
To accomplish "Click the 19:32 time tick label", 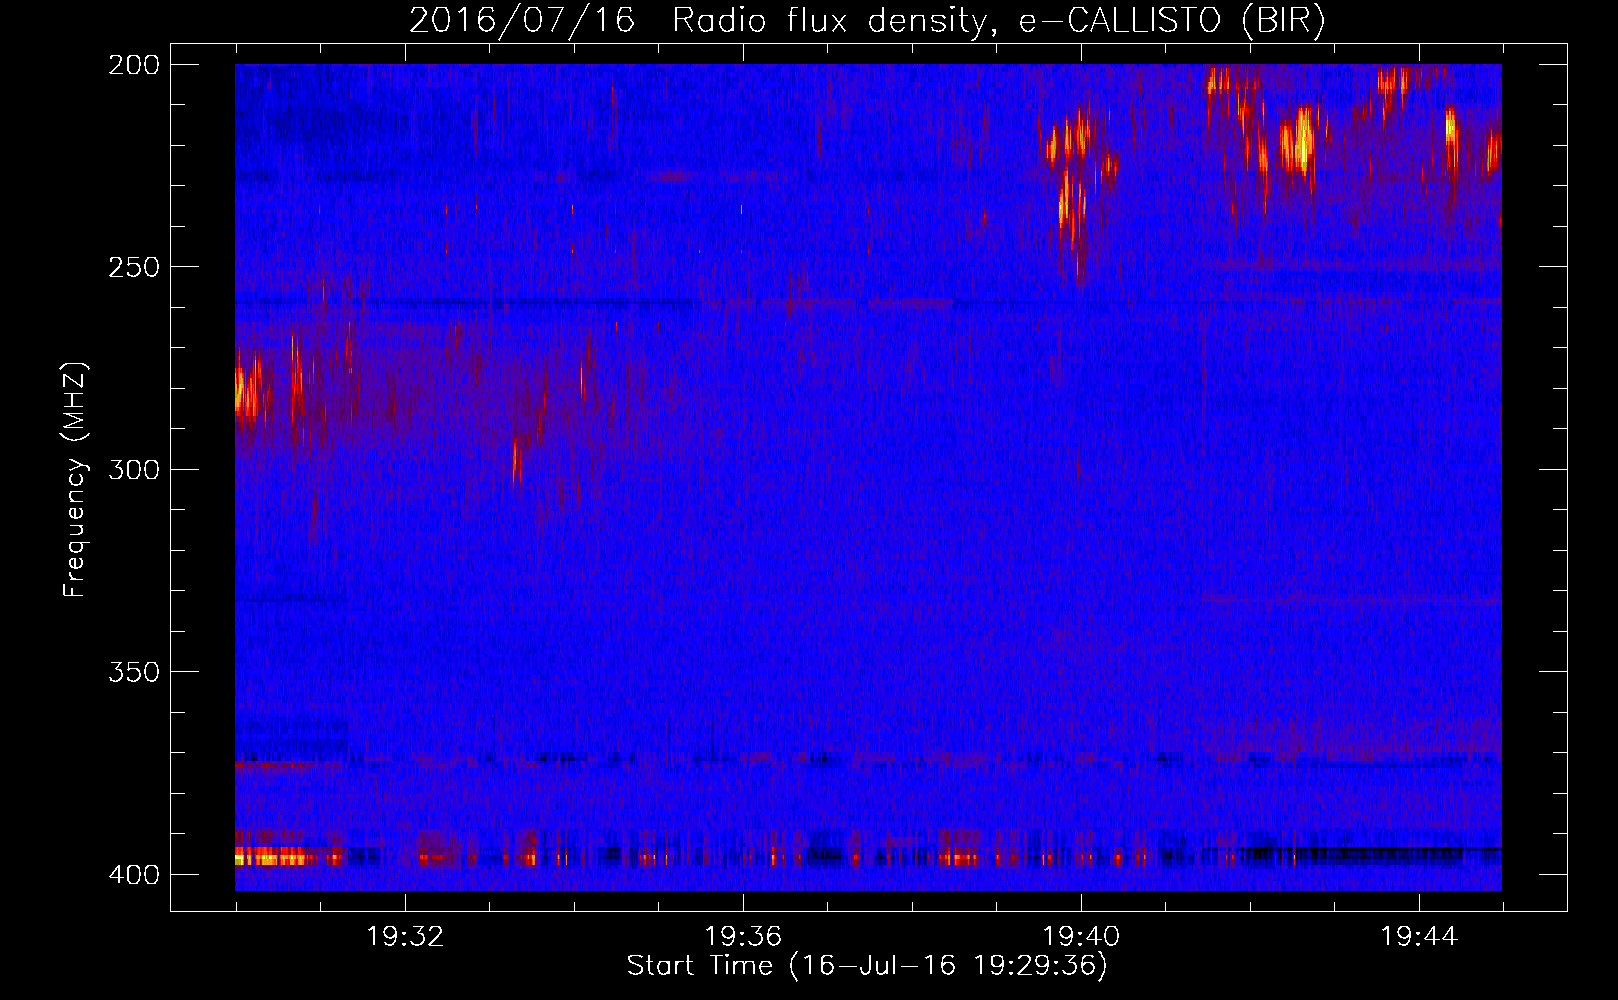I will (x=405, y=937).
